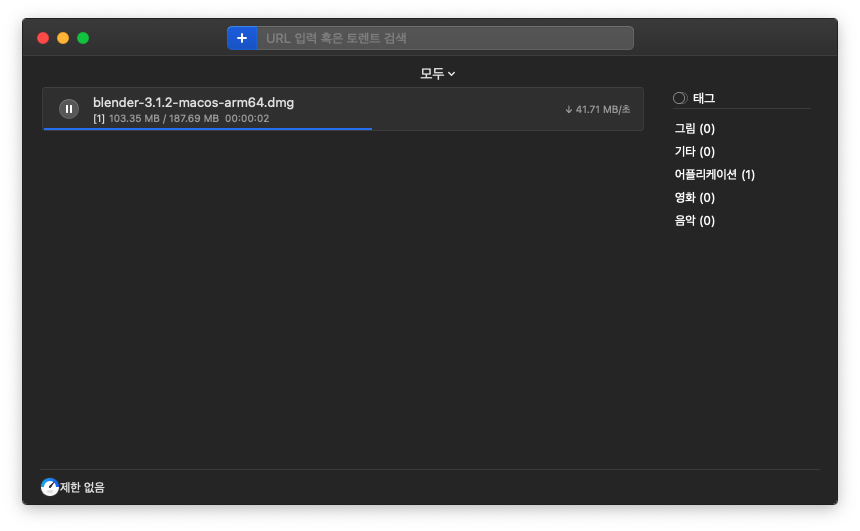Filter by 어플리케이션 (1) tag
860x531 pixels.
715,174
